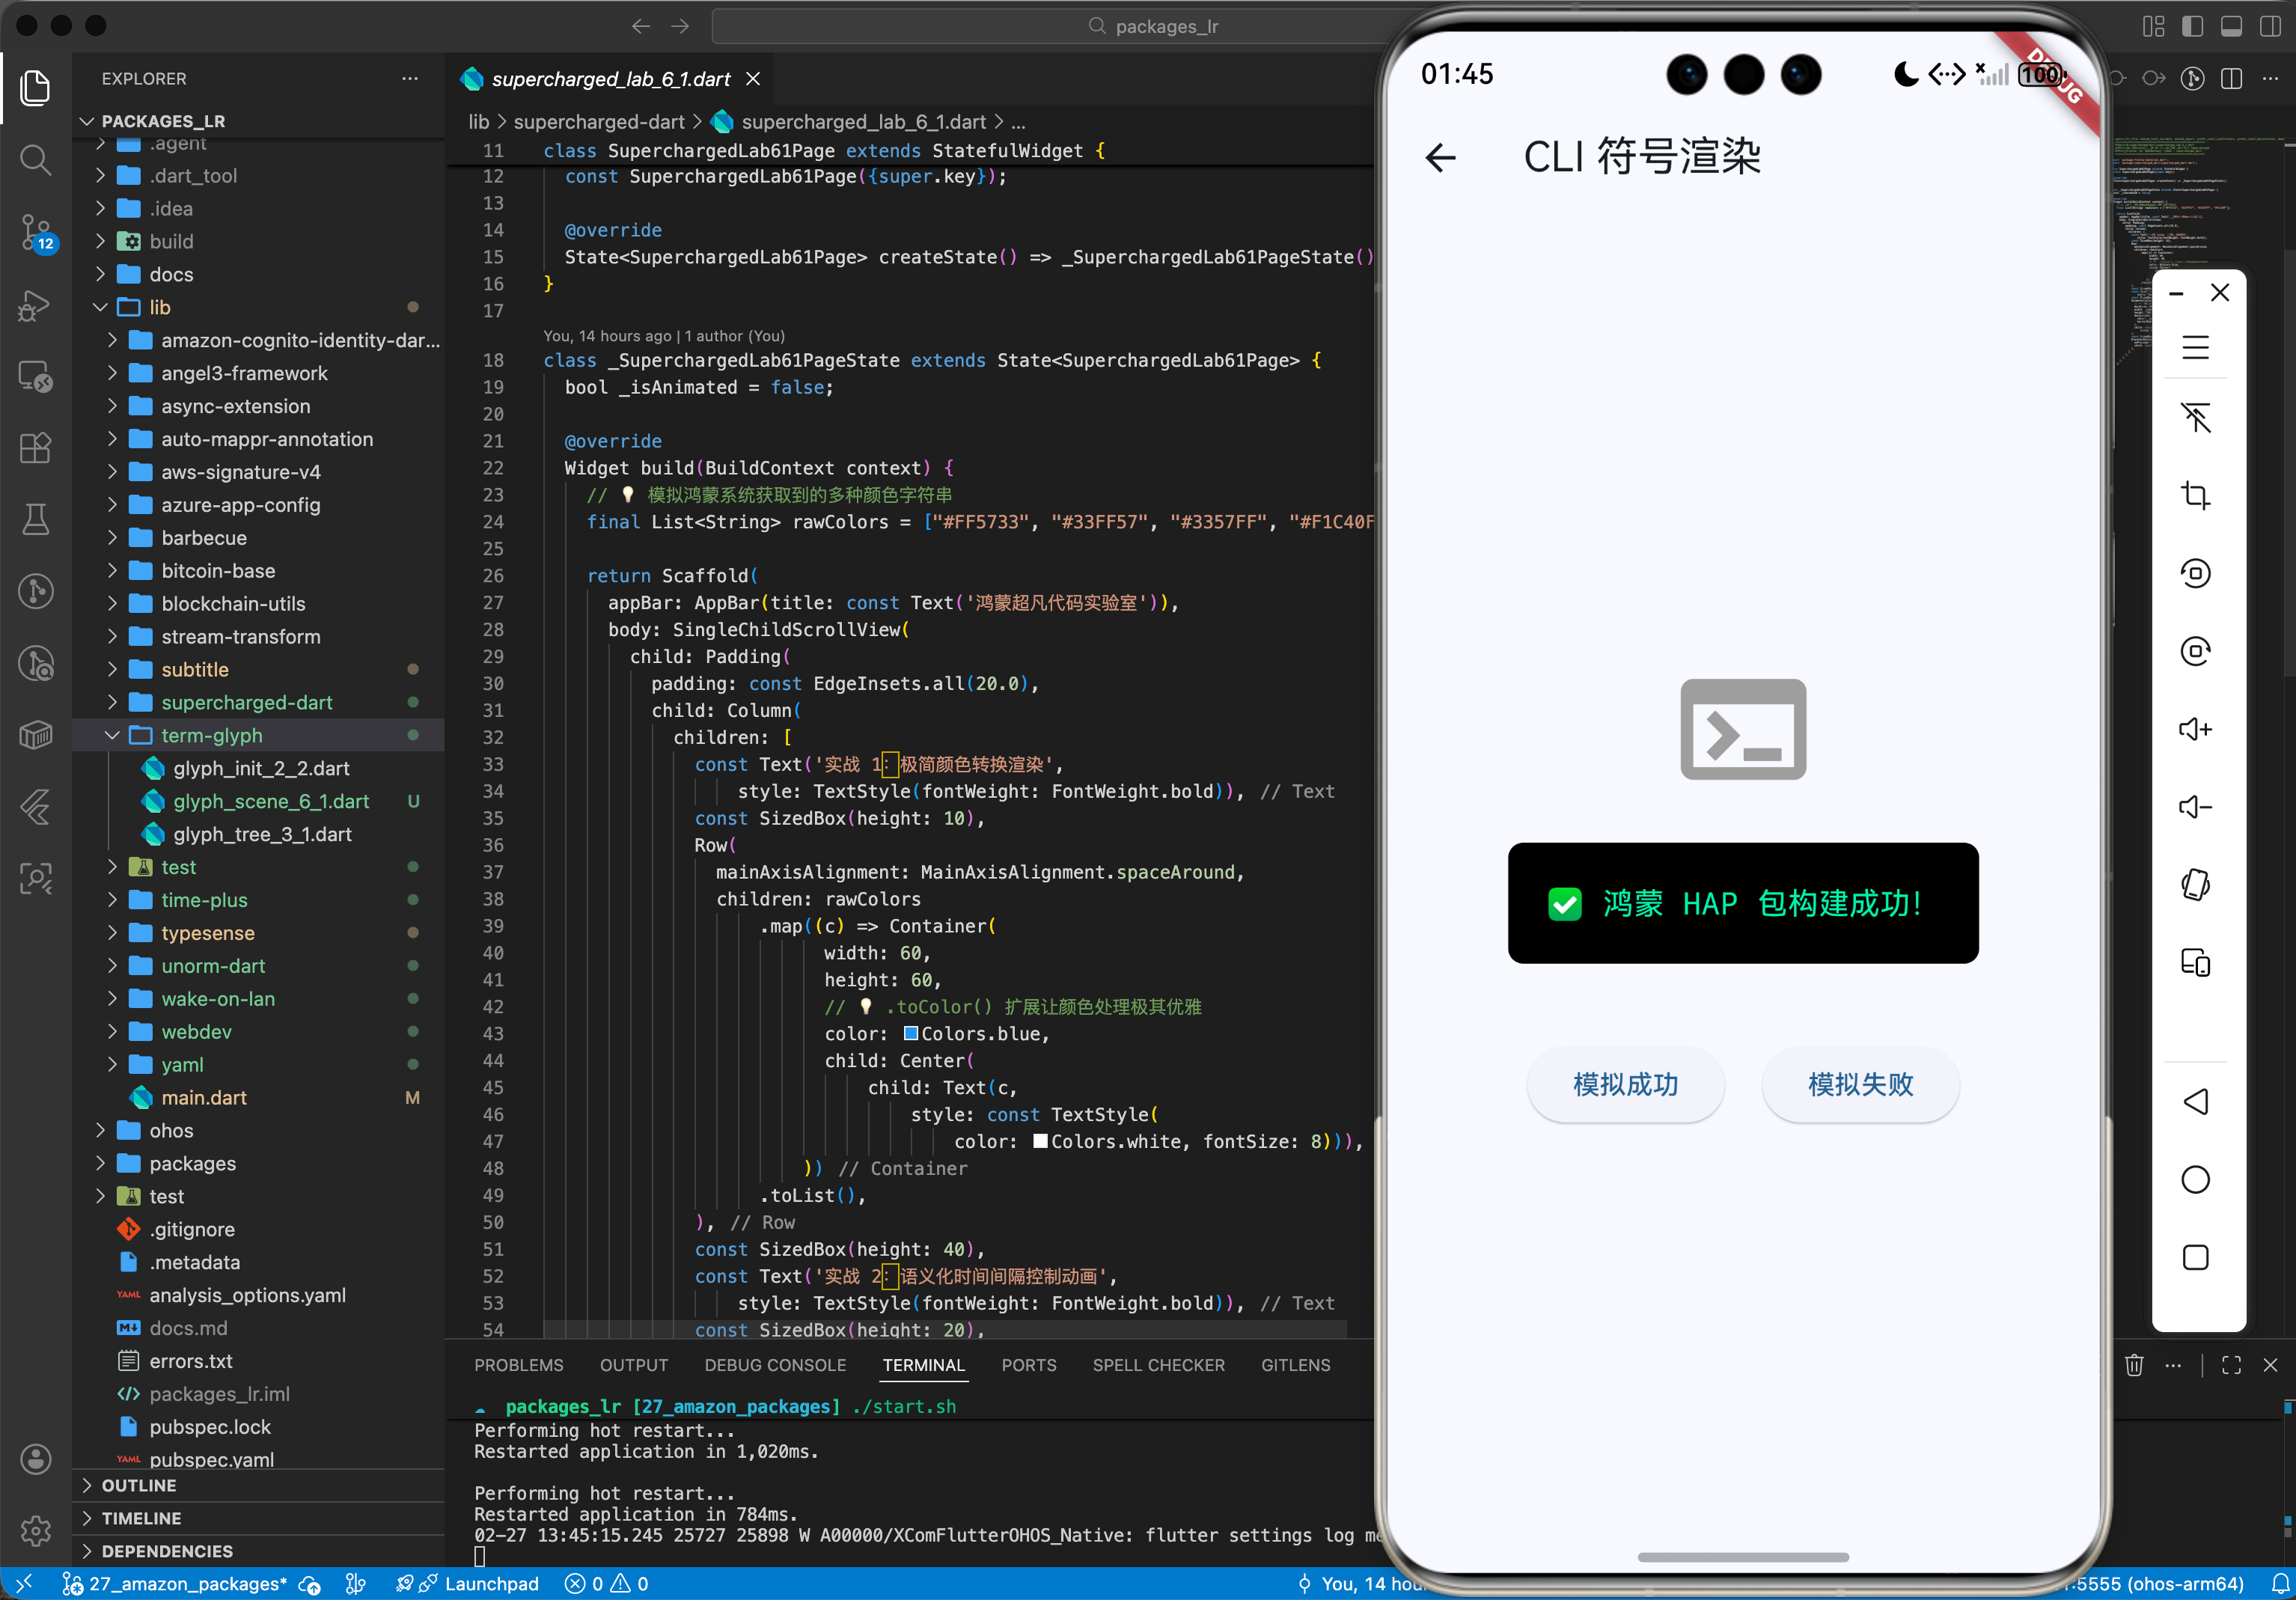Screen dimensions: 2296x1600
Task: Click the Colors.blue color swatch
Action: (x=911, y=1034)
